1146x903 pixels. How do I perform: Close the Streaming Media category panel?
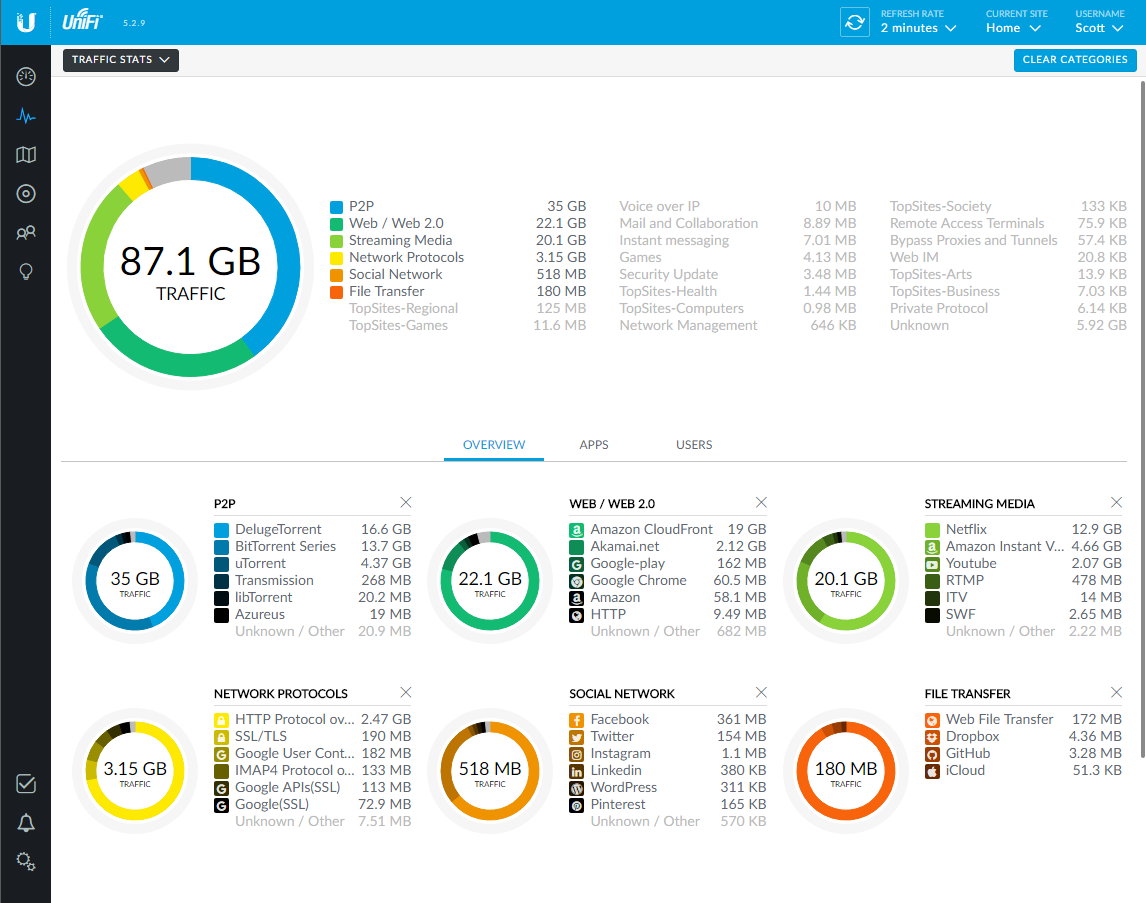[1116, 503]
